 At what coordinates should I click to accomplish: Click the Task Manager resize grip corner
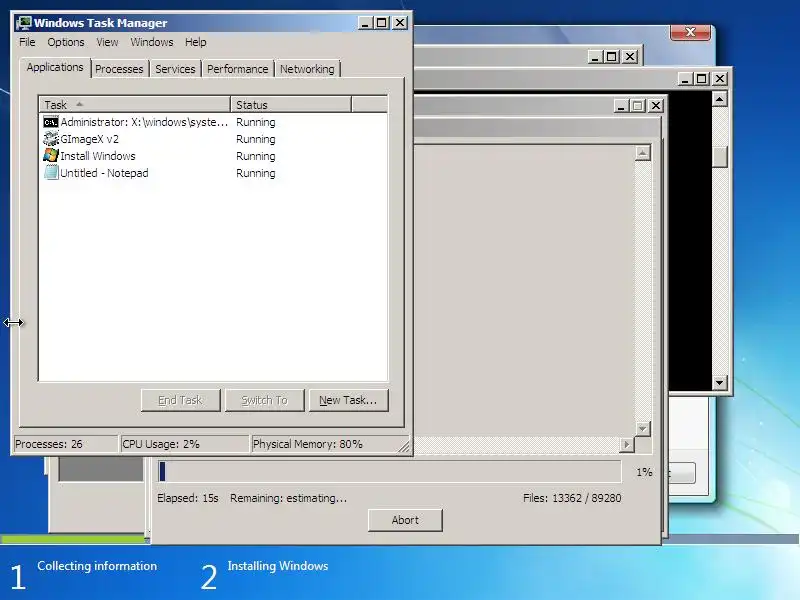[404, 446]
